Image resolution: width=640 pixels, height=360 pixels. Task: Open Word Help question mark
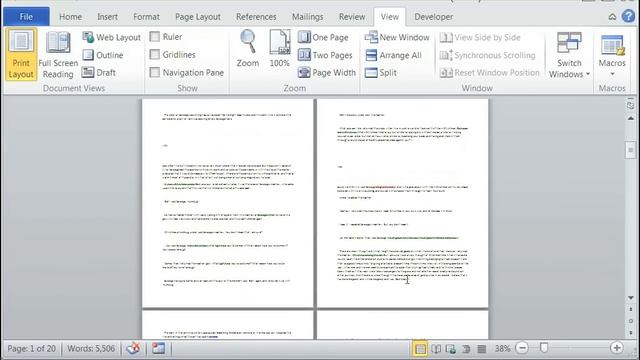[629, 16]
